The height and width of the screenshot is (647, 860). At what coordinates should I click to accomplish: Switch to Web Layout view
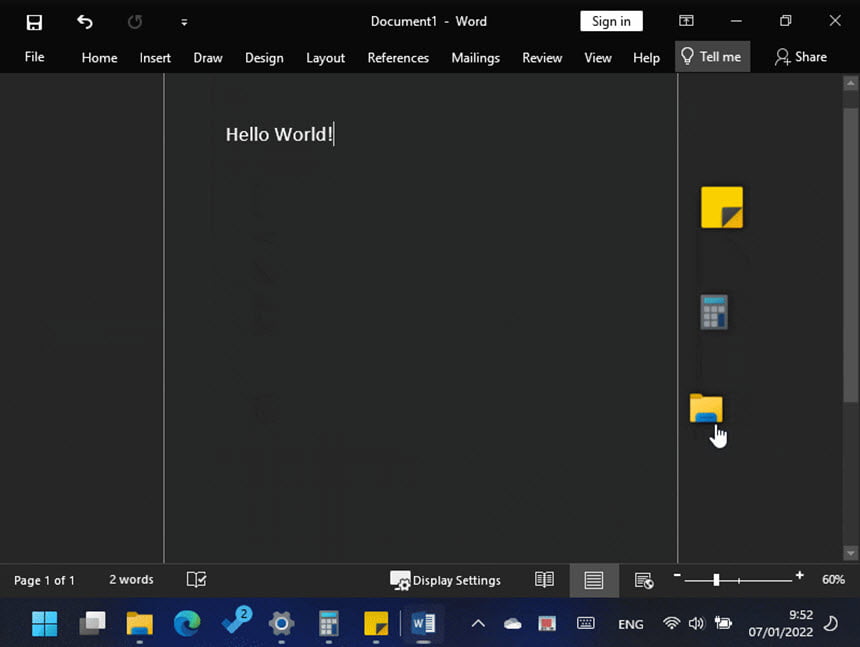(643, 580)
